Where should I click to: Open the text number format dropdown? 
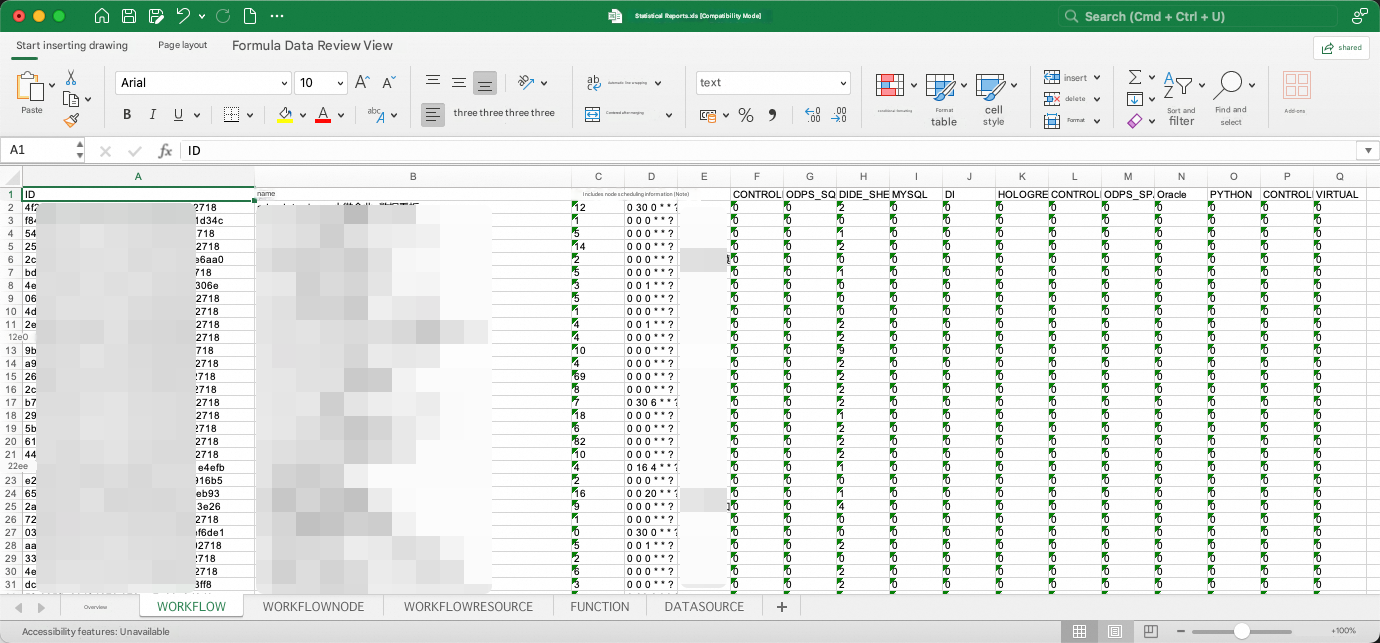tap(773, 83)
